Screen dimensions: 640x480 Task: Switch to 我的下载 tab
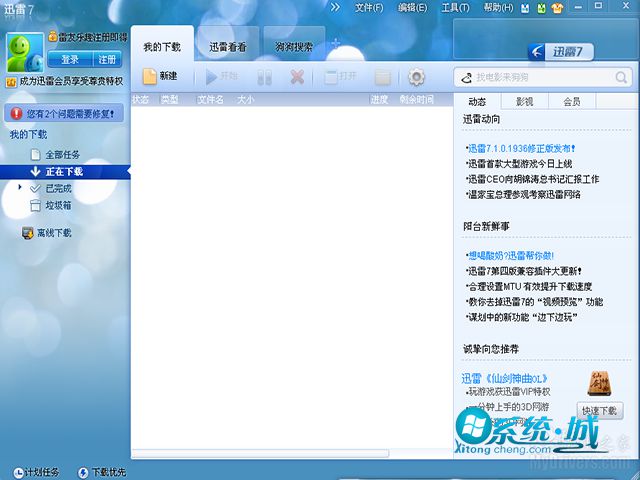(162, 47)
